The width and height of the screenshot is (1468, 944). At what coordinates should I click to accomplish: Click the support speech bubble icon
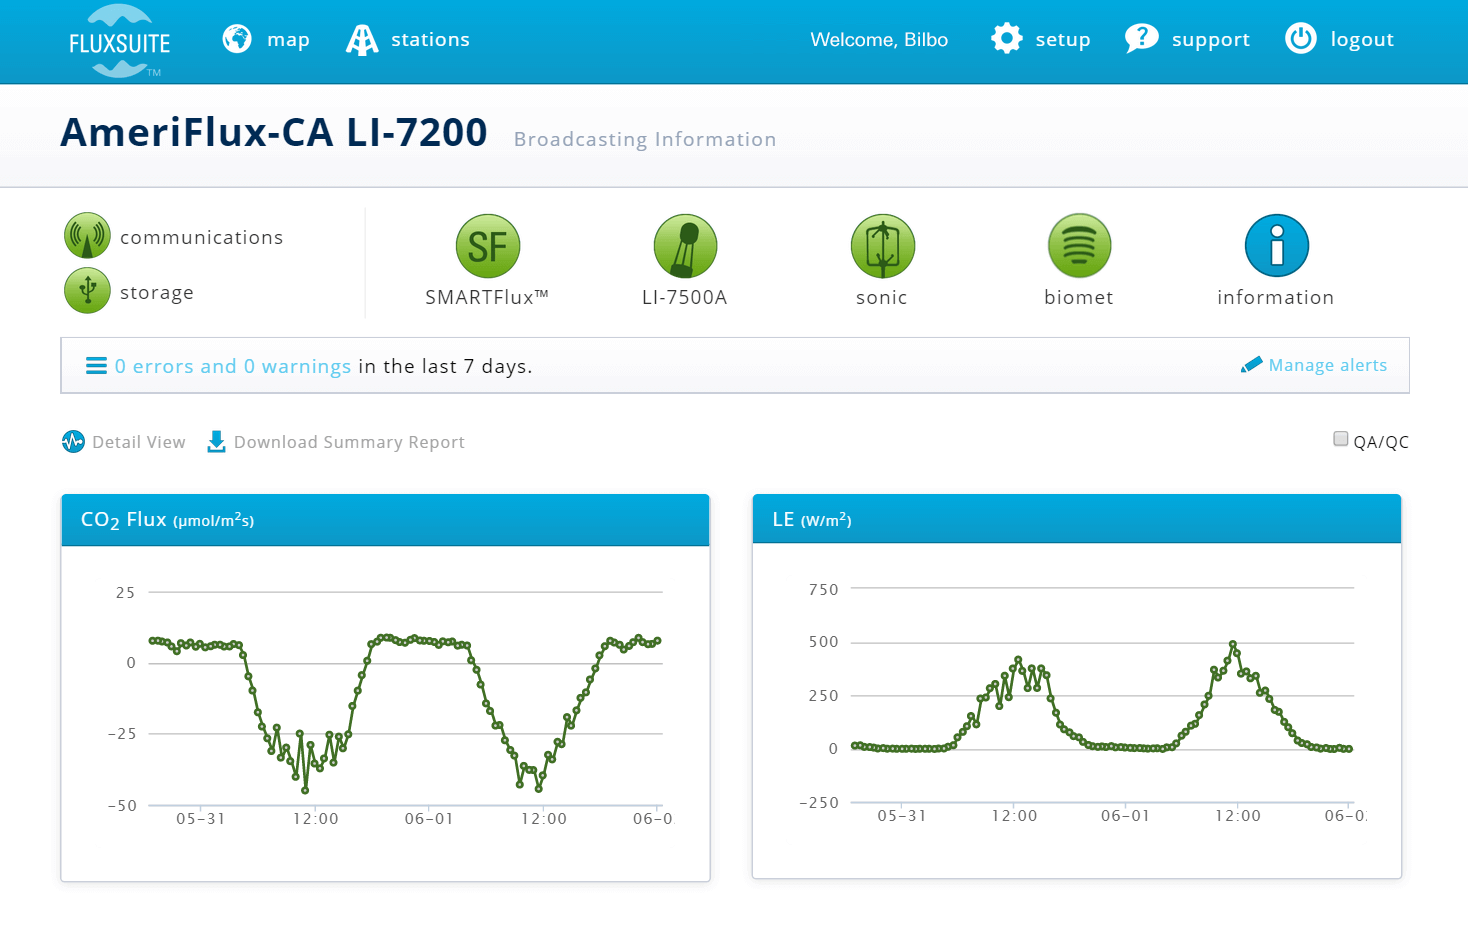(x=1141, y=39)
